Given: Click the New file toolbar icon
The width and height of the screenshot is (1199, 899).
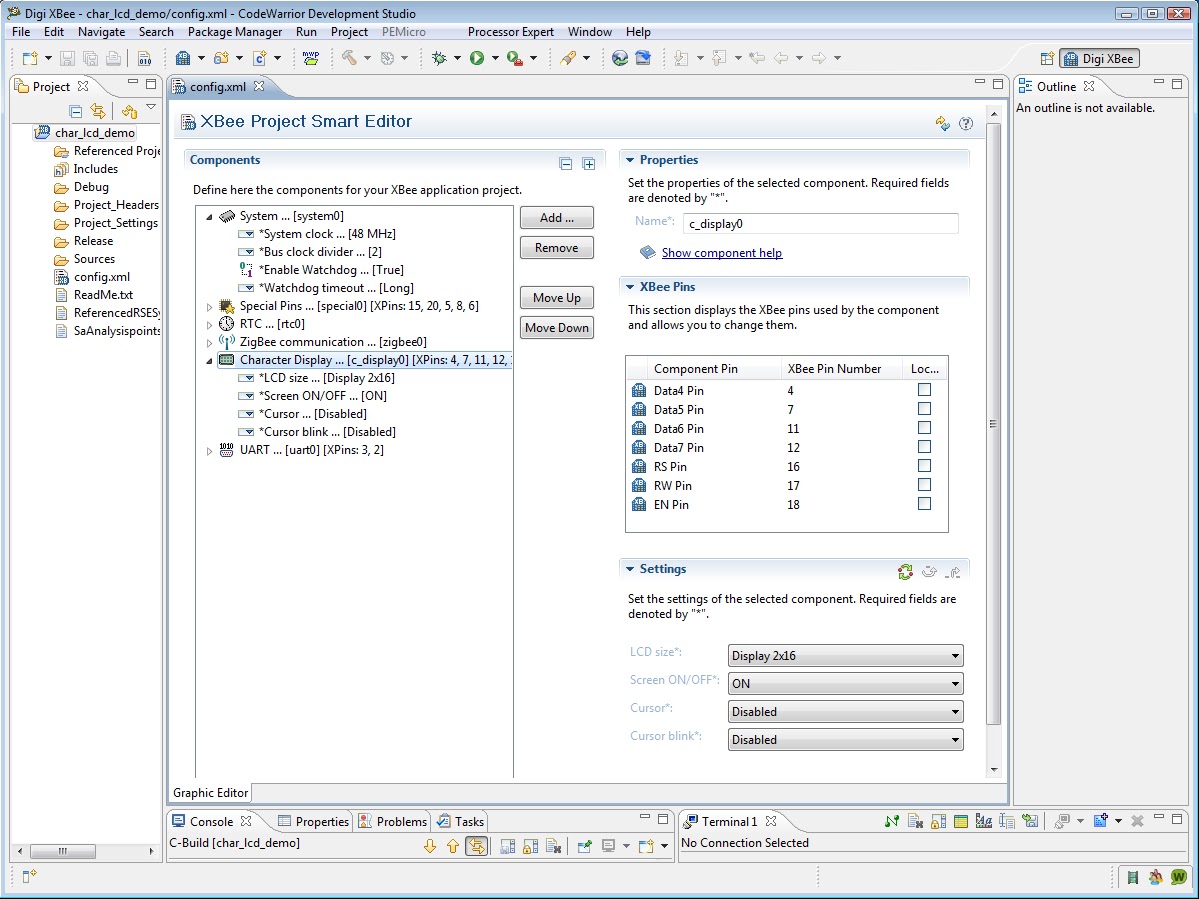Looking at the screenshot, I should [x=30, y=58].
